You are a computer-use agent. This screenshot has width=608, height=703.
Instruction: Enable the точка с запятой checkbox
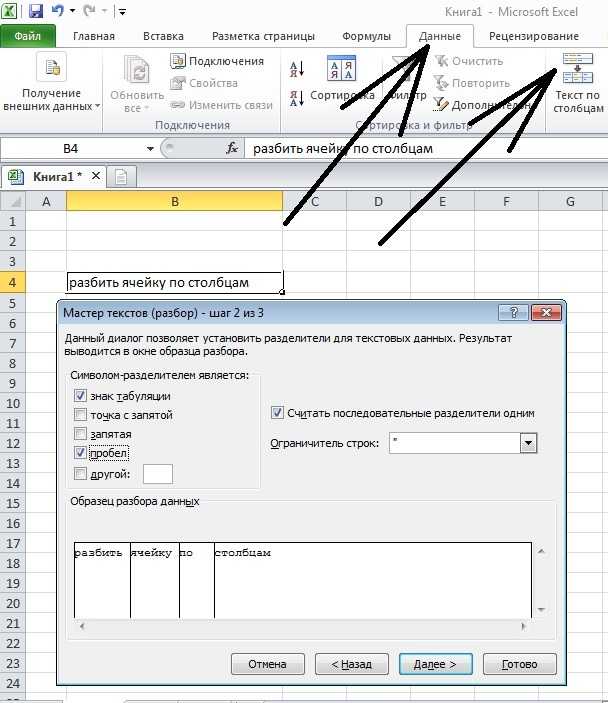coord(80,414)
